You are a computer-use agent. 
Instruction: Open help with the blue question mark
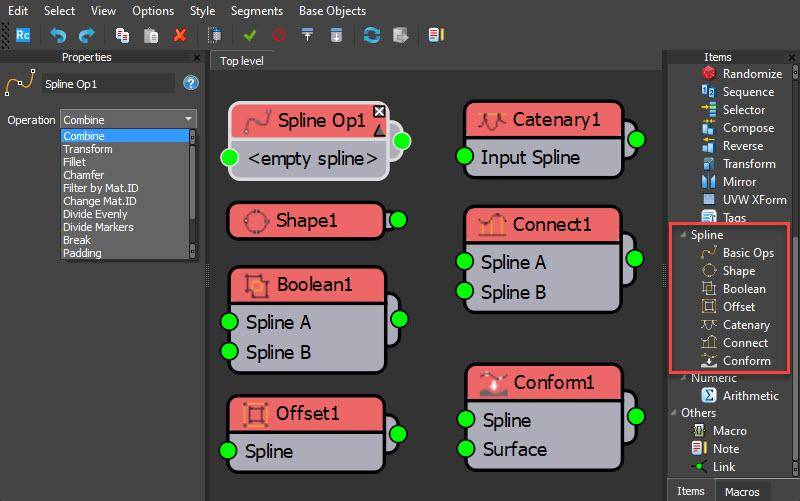[x=190, y=83]
